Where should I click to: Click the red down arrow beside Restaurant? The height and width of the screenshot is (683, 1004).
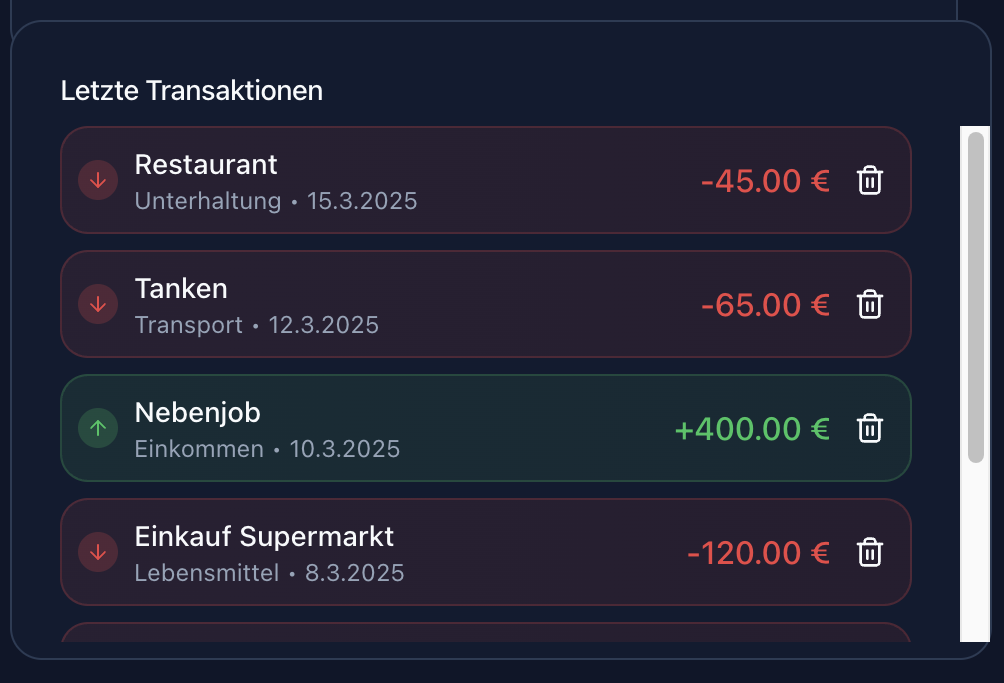(98, 181)
